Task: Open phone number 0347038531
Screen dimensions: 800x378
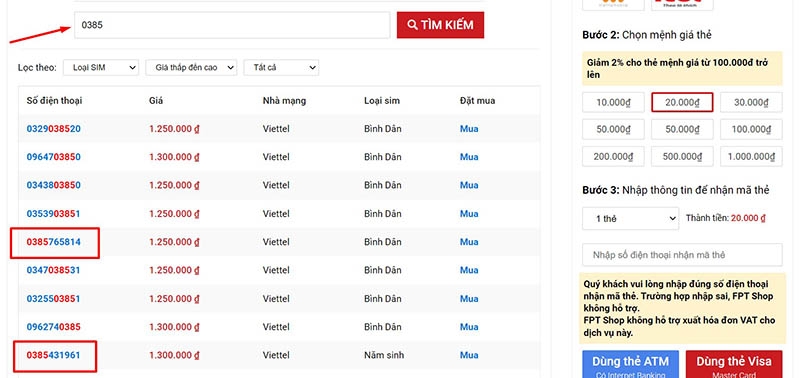Action: click(54, 270)
